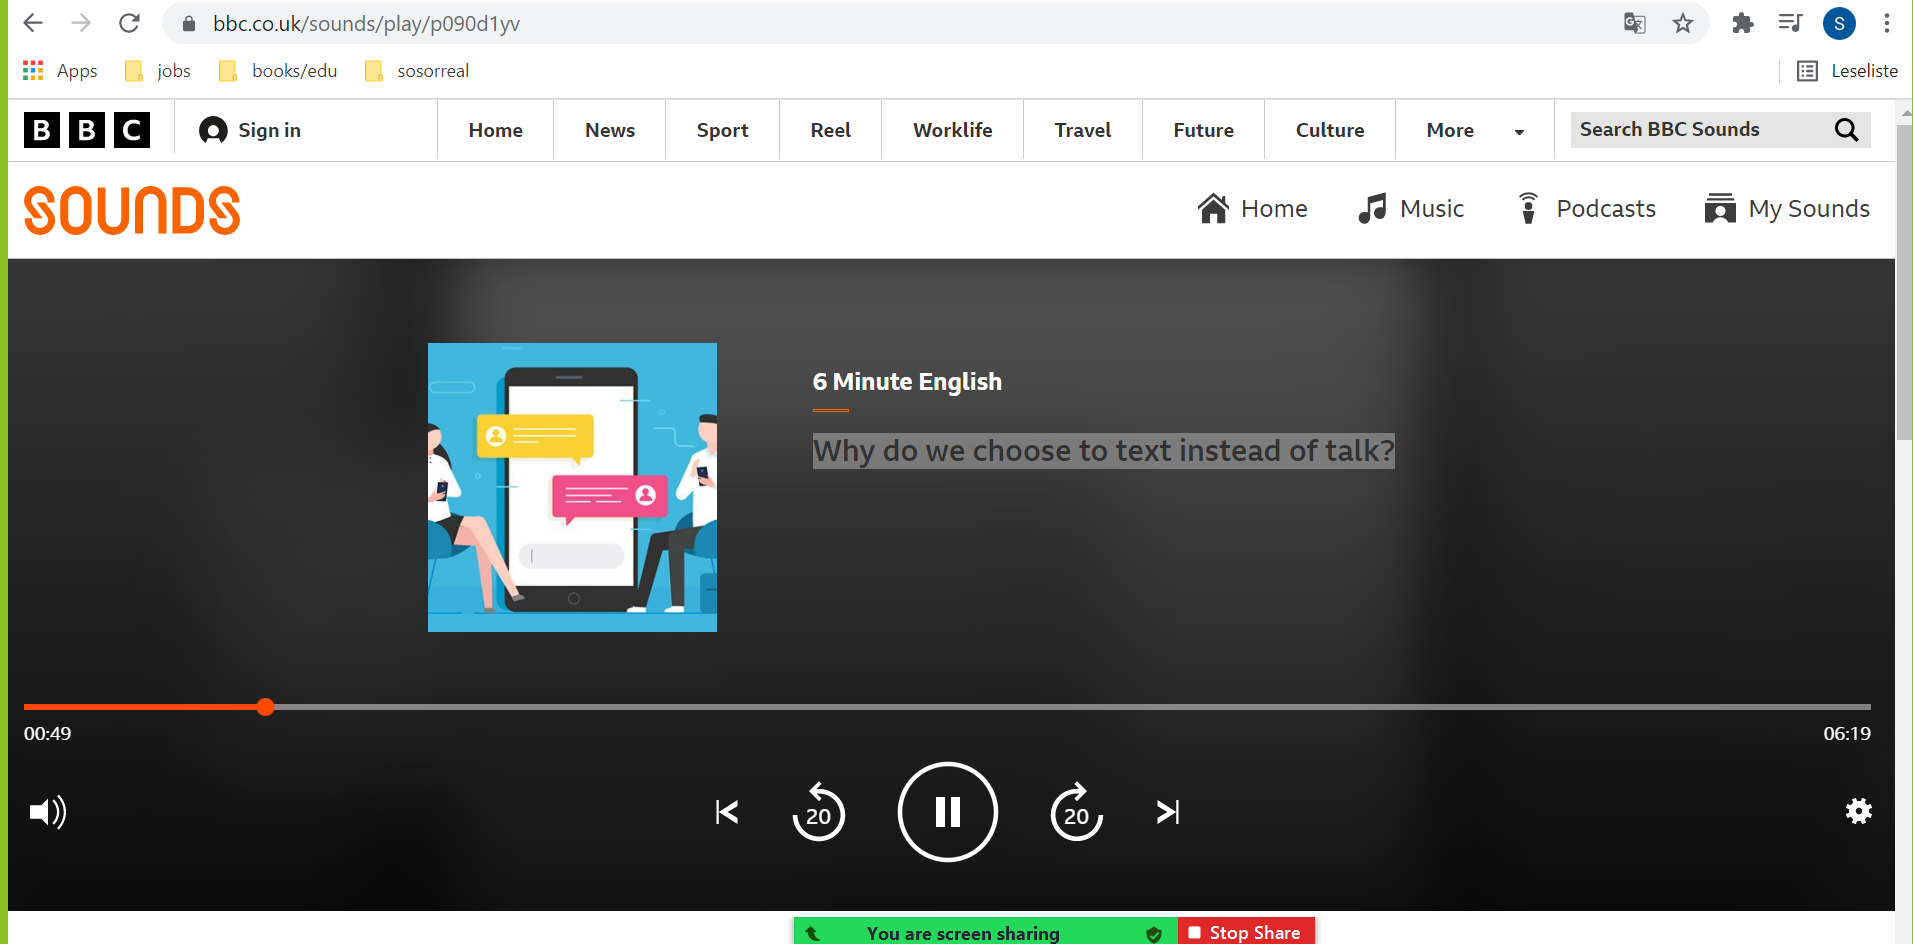
Task: Open the Apps bookmark shortcut
Action: [x=60, y=71]
